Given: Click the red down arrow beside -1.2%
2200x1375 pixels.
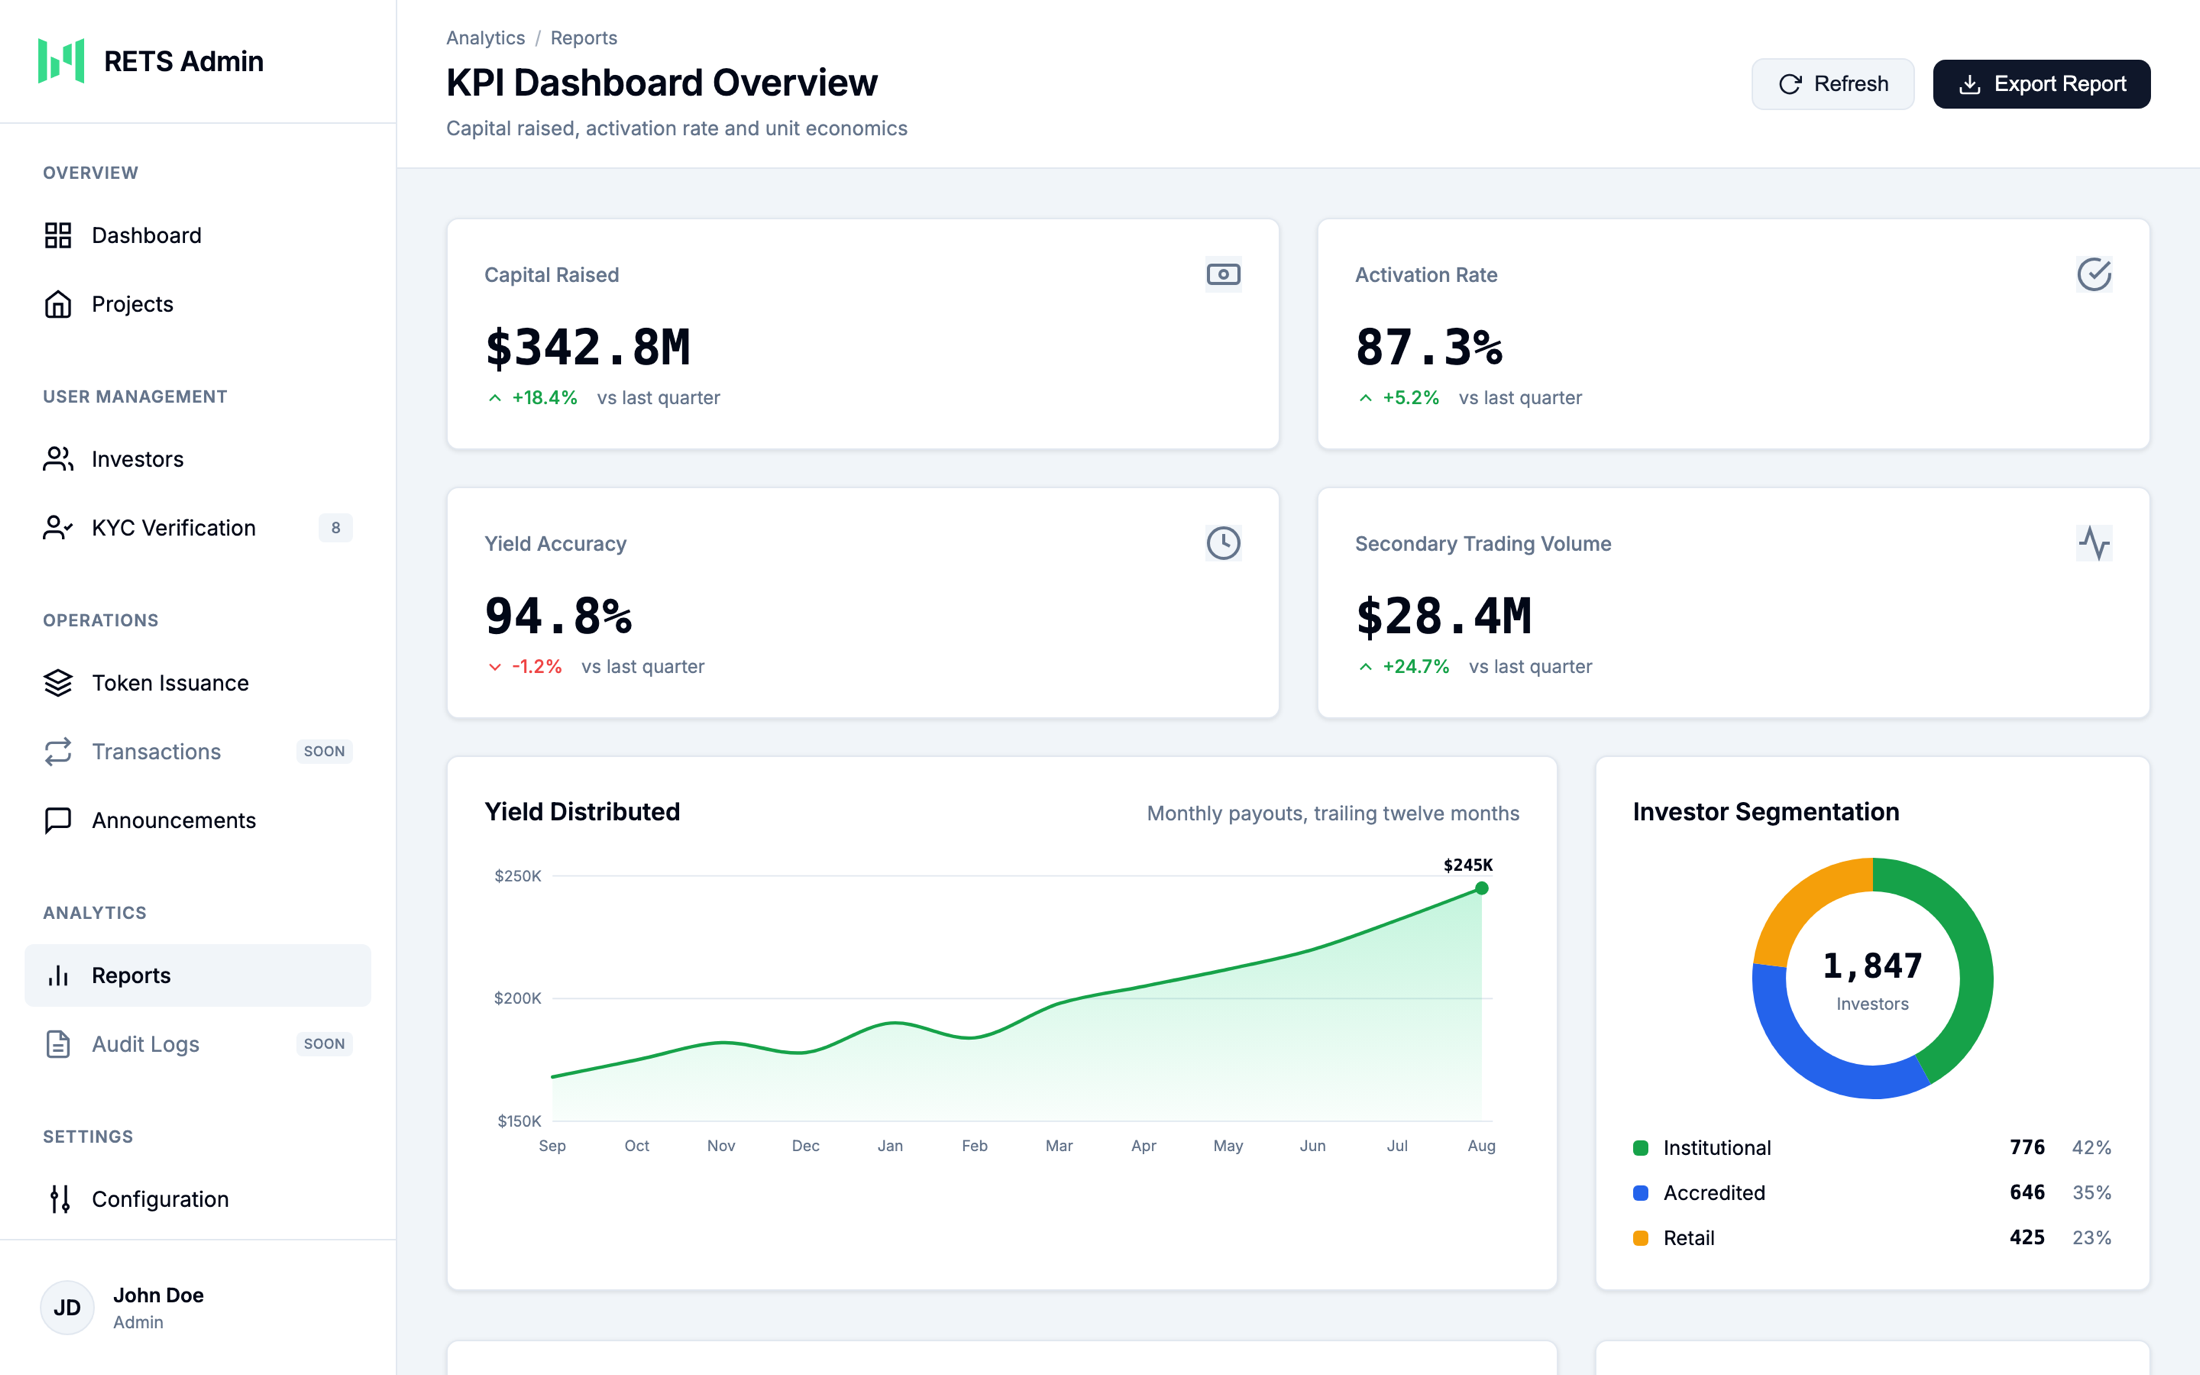Looking at the screenshot, I should pyautogui.click(x=494, y=667).
